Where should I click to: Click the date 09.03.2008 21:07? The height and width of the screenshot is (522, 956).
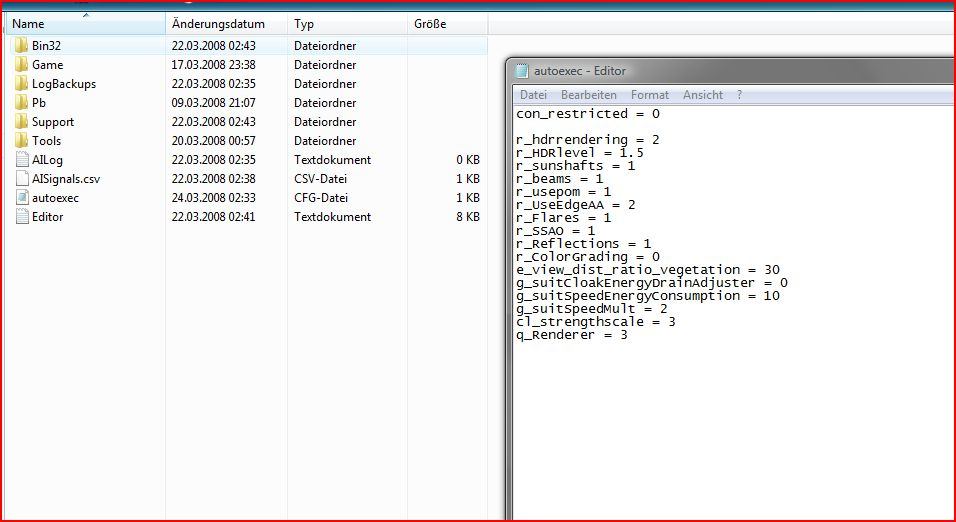point(213,102)
